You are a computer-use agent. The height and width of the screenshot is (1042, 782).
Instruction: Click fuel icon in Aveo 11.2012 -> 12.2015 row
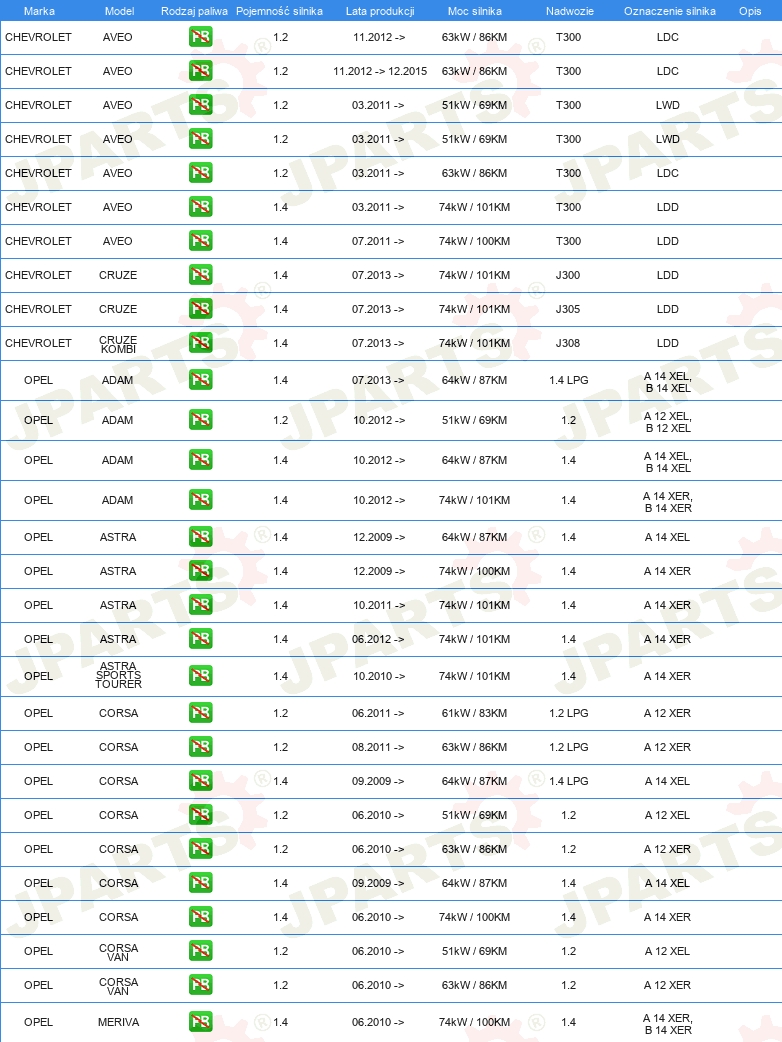[201, 70]
